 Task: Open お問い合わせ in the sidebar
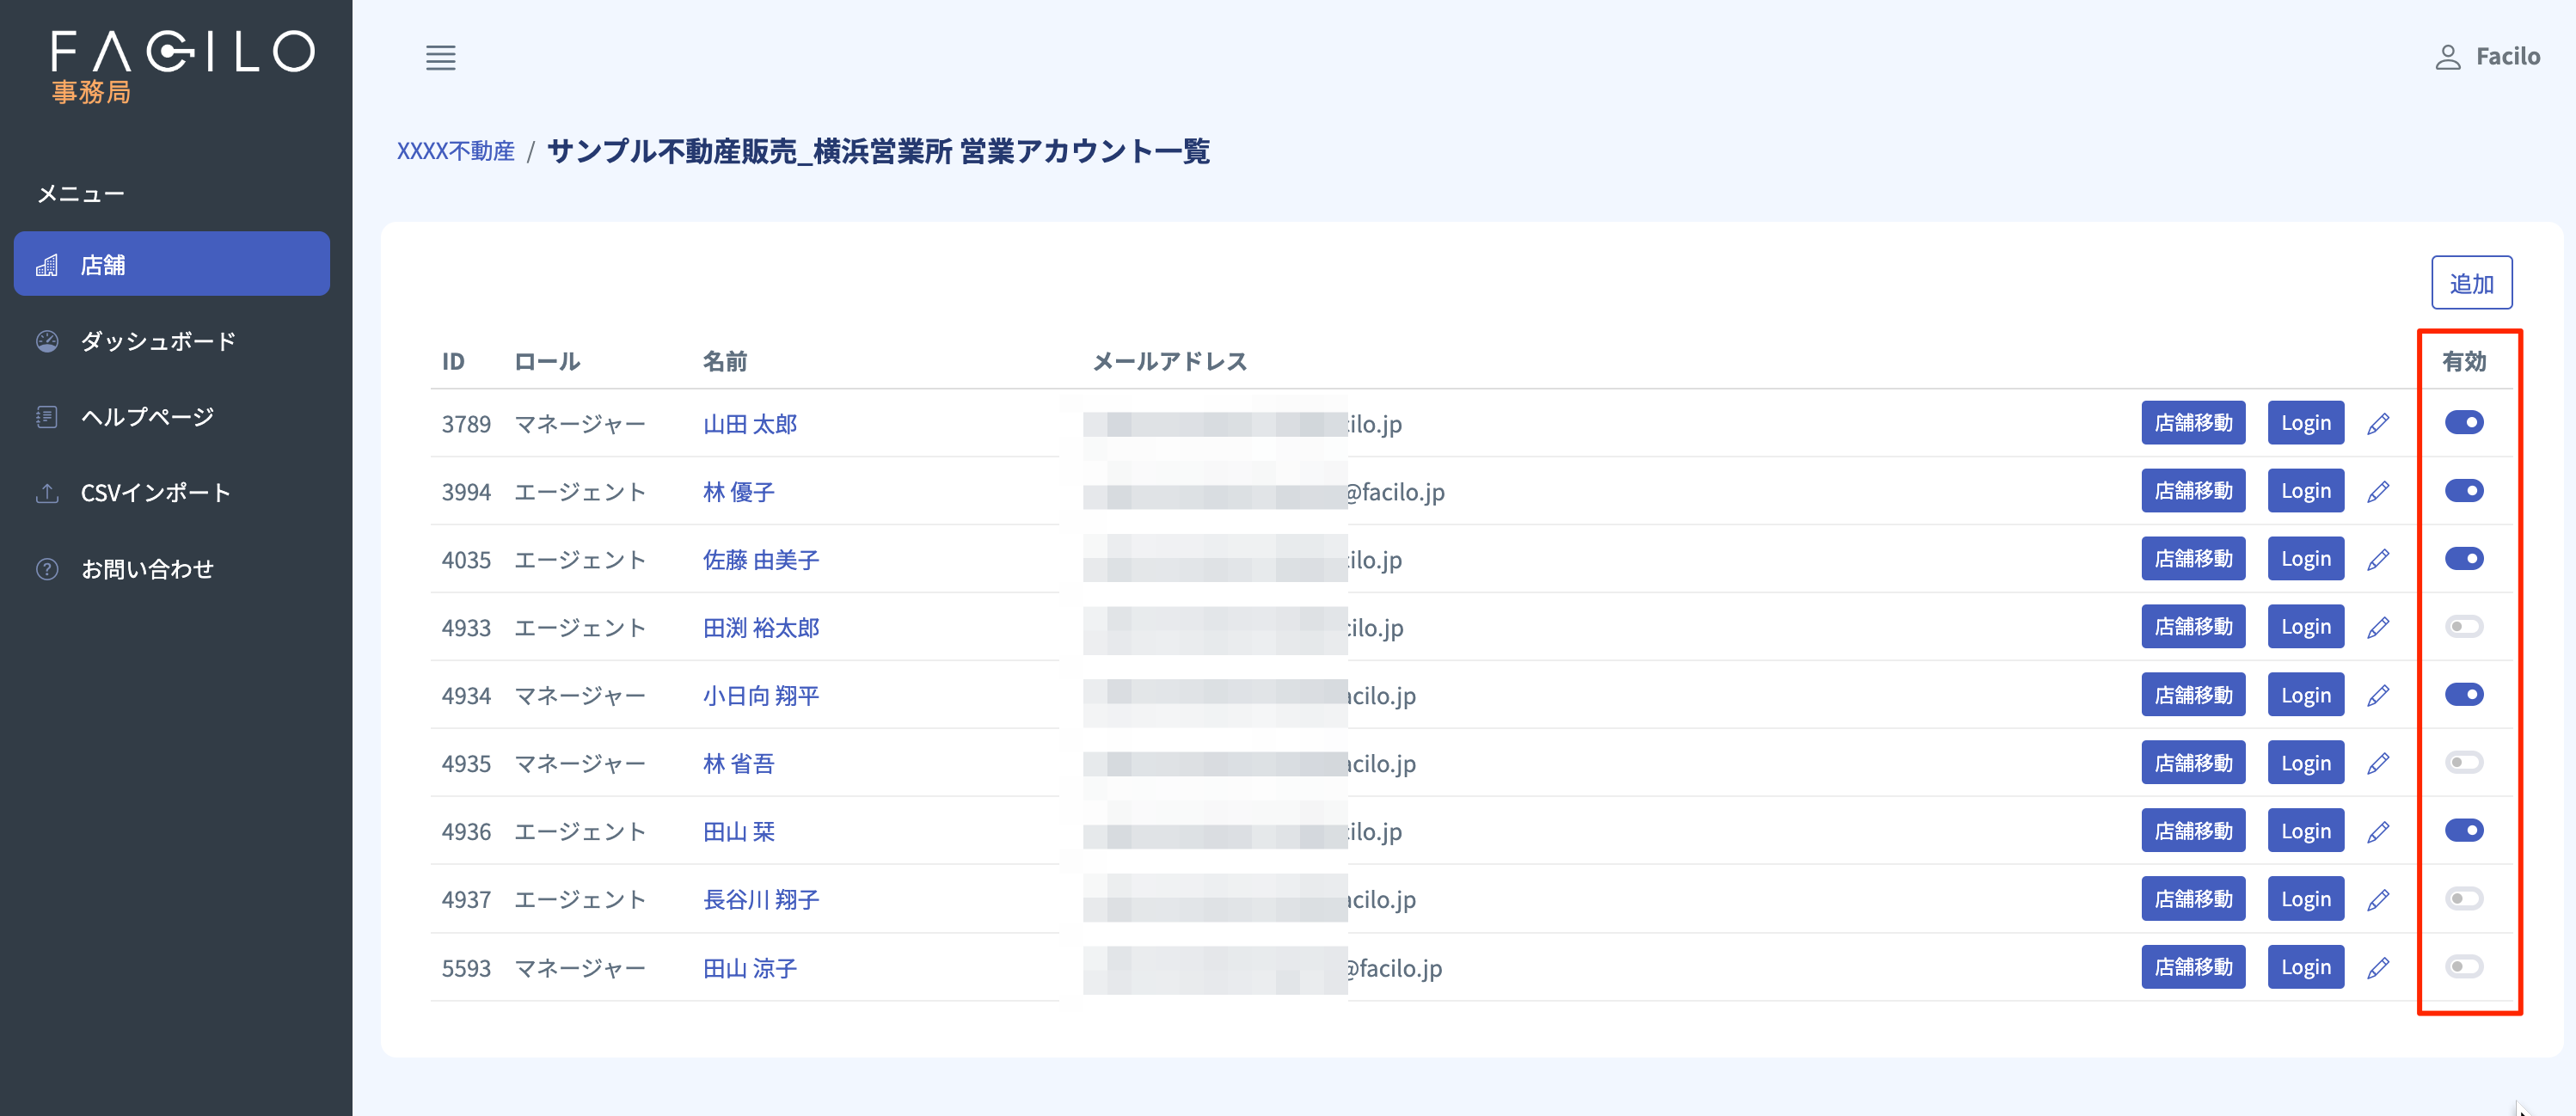tap(172, 569)
